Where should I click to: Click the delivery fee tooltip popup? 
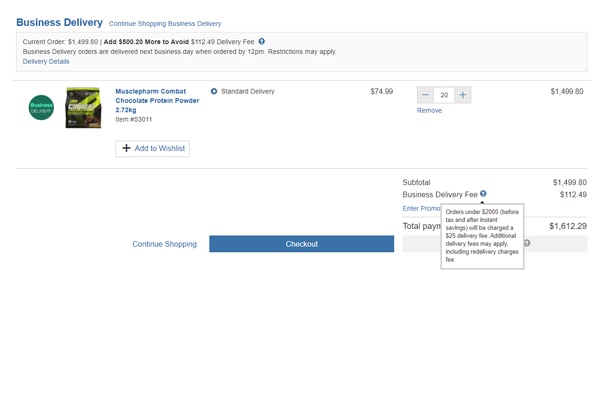tap(482, 236)
